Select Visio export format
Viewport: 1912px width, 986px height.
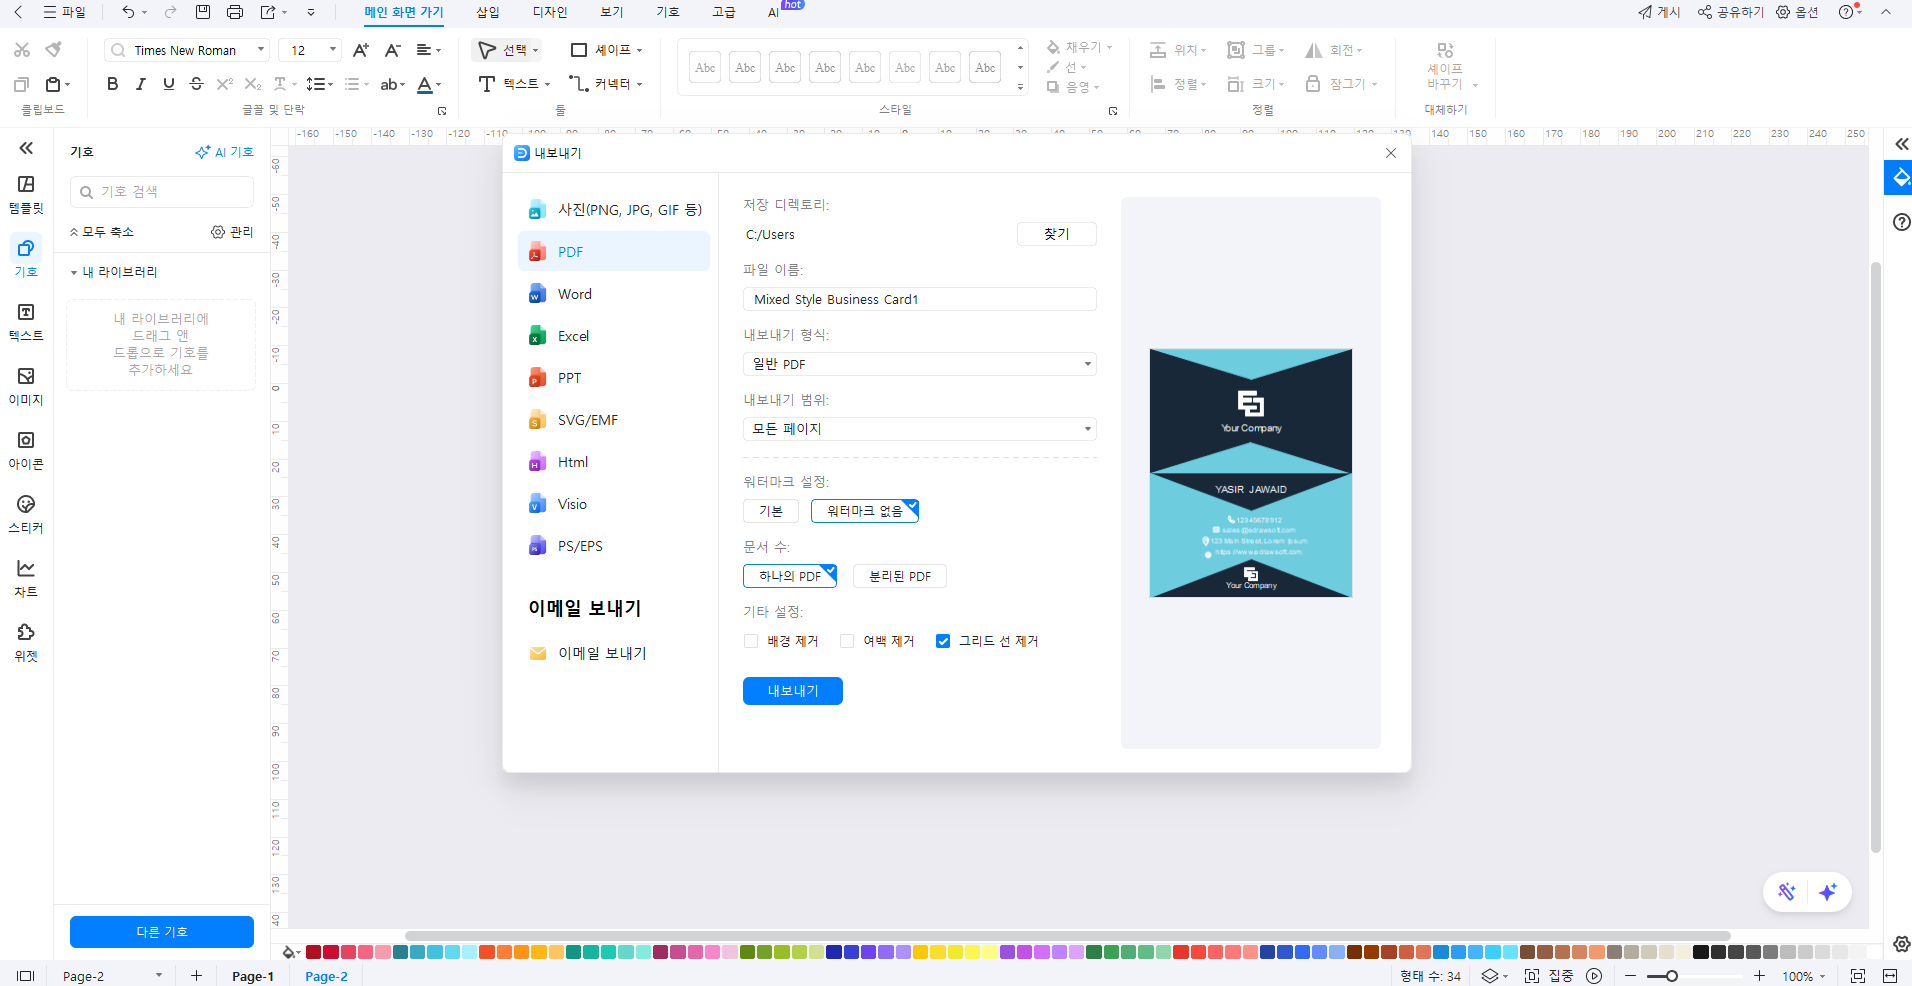[x=614, y=504]
